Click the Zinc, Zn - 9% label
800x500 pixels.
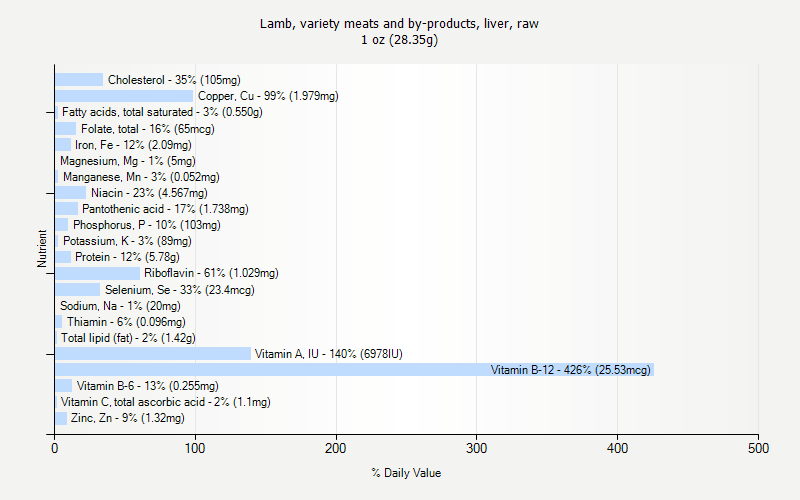128,418
